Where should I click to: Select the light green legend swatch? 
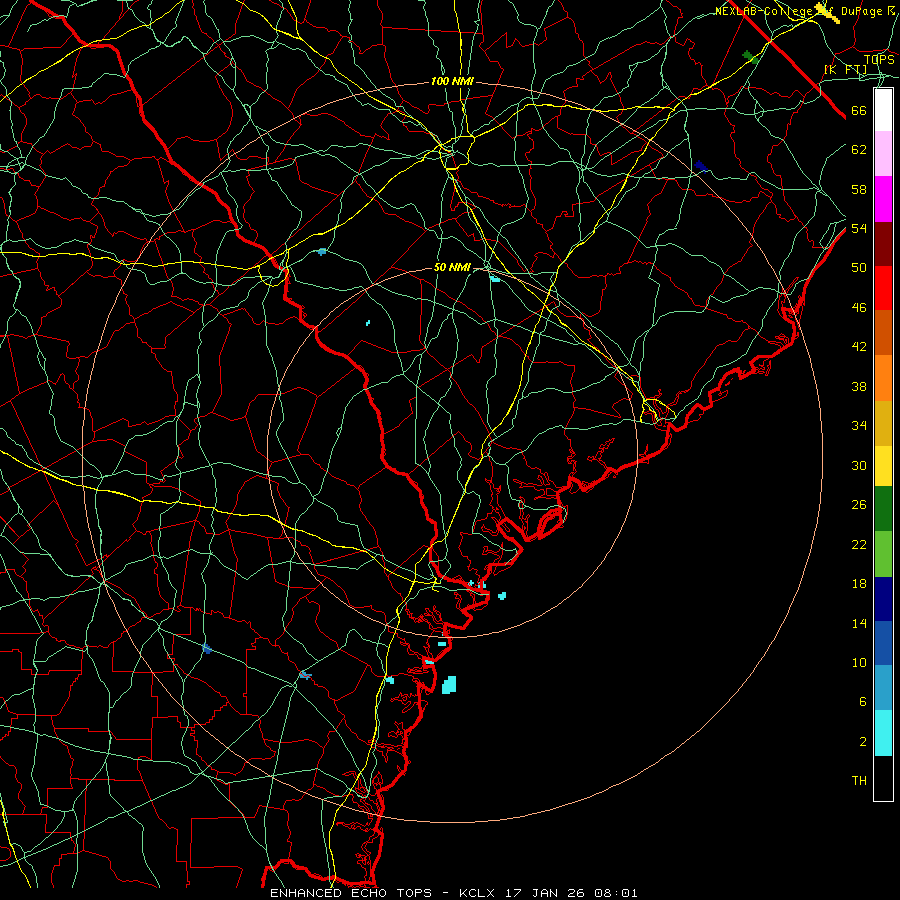(883, 554)
